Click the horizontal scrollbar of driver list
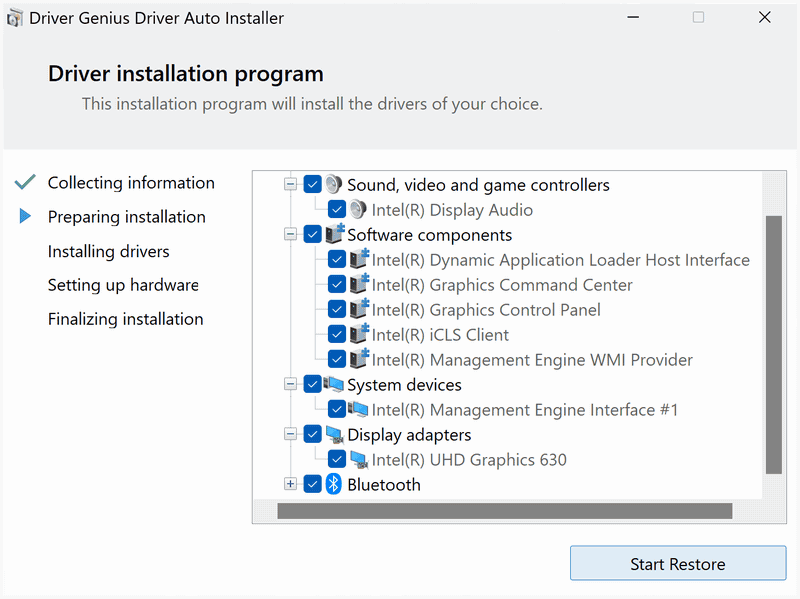800x599 pixels. coord(505,511)
